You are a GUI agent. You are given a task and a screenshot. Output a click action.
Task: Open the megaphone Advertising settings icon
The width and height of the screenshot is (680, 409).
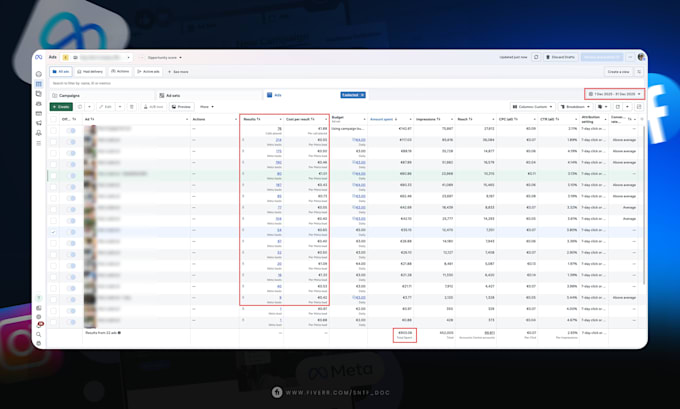(x=39, y=123)
